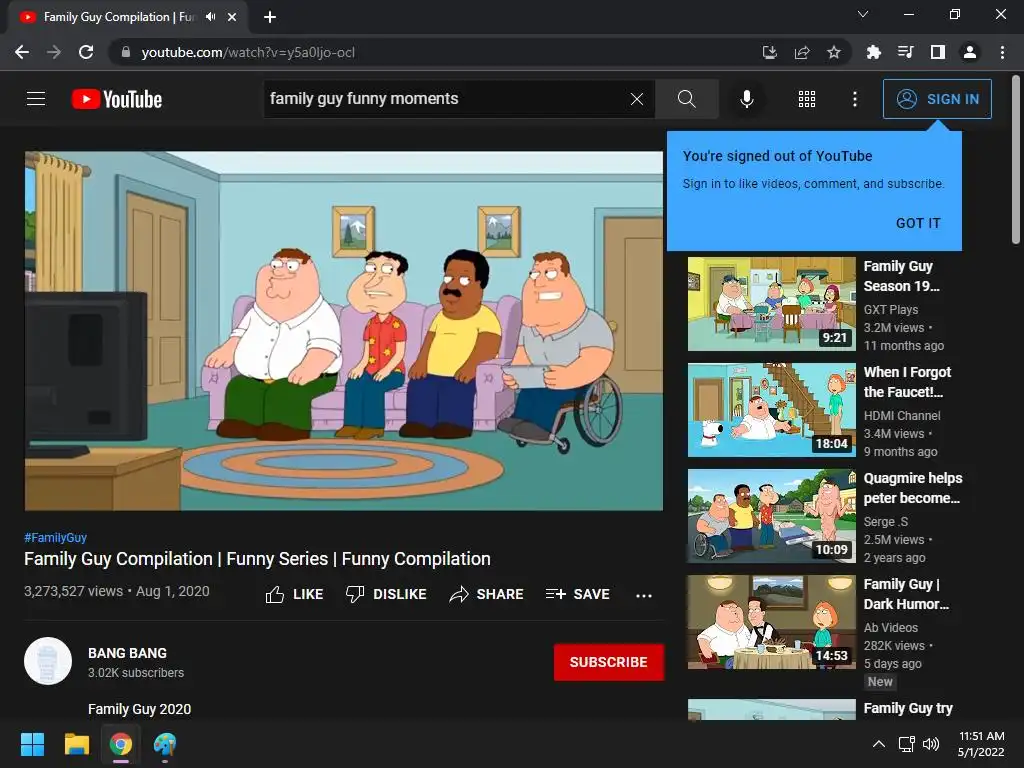The width and height of the screenshot is (1024, 768).
Task: Subscribe to BANG BANG channel
Action: (x=609, y=662)
